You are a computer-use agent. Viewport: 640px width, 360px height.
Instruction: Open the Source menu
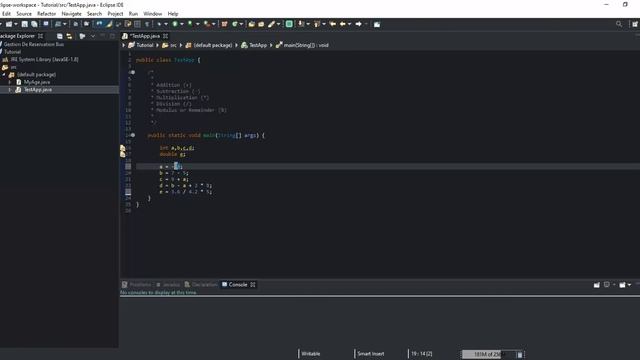coord(24,14)
